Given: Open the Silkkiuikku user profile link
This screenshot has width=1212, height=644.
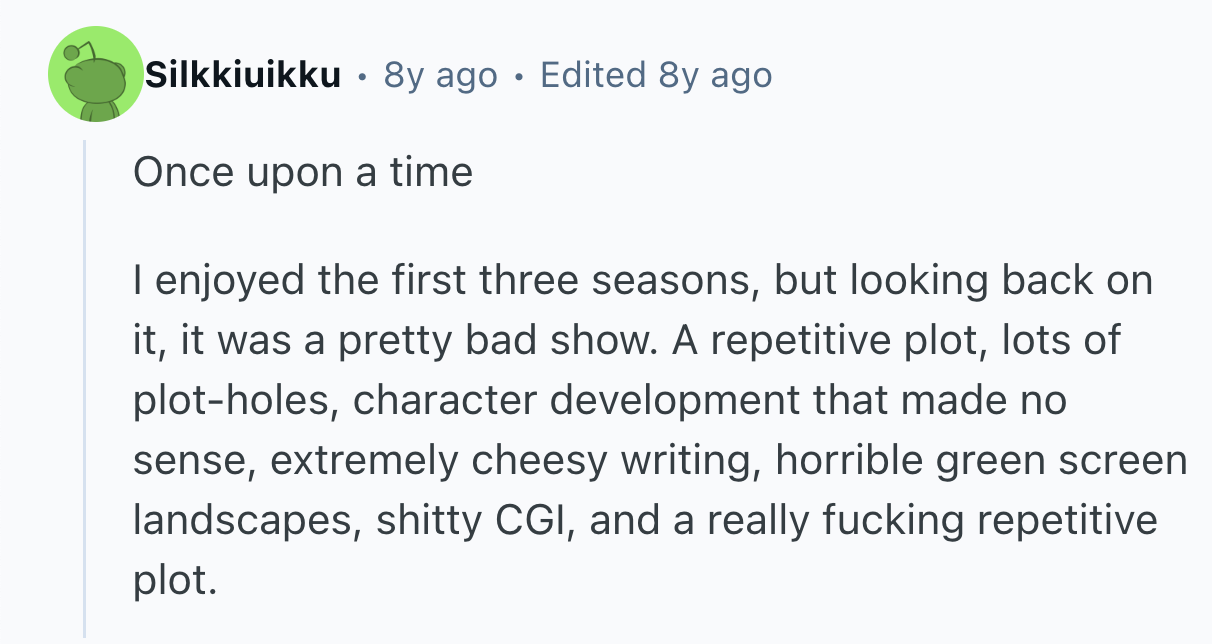Looking at the screenshot, I should [243, 75].
